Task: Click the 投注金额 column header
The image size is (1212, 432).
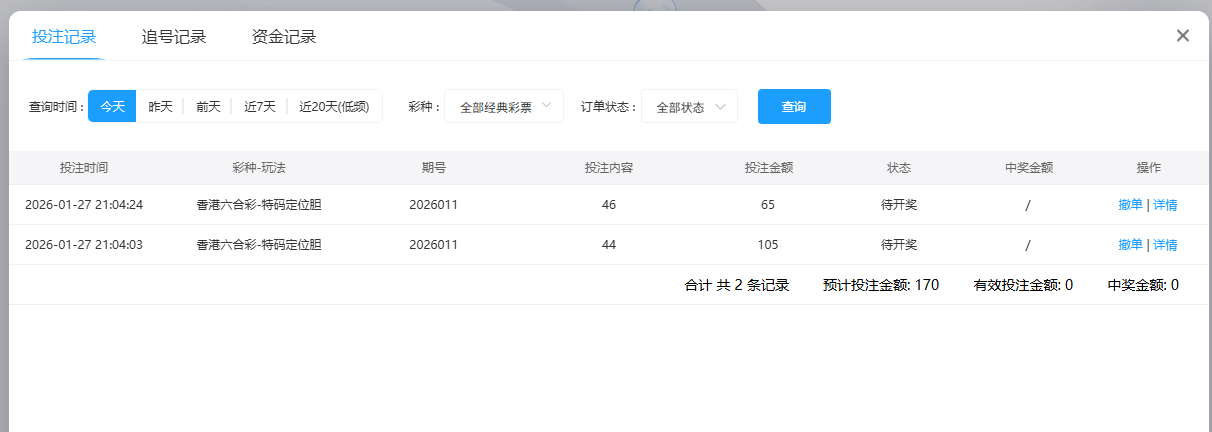Action: tap(768, 168)
